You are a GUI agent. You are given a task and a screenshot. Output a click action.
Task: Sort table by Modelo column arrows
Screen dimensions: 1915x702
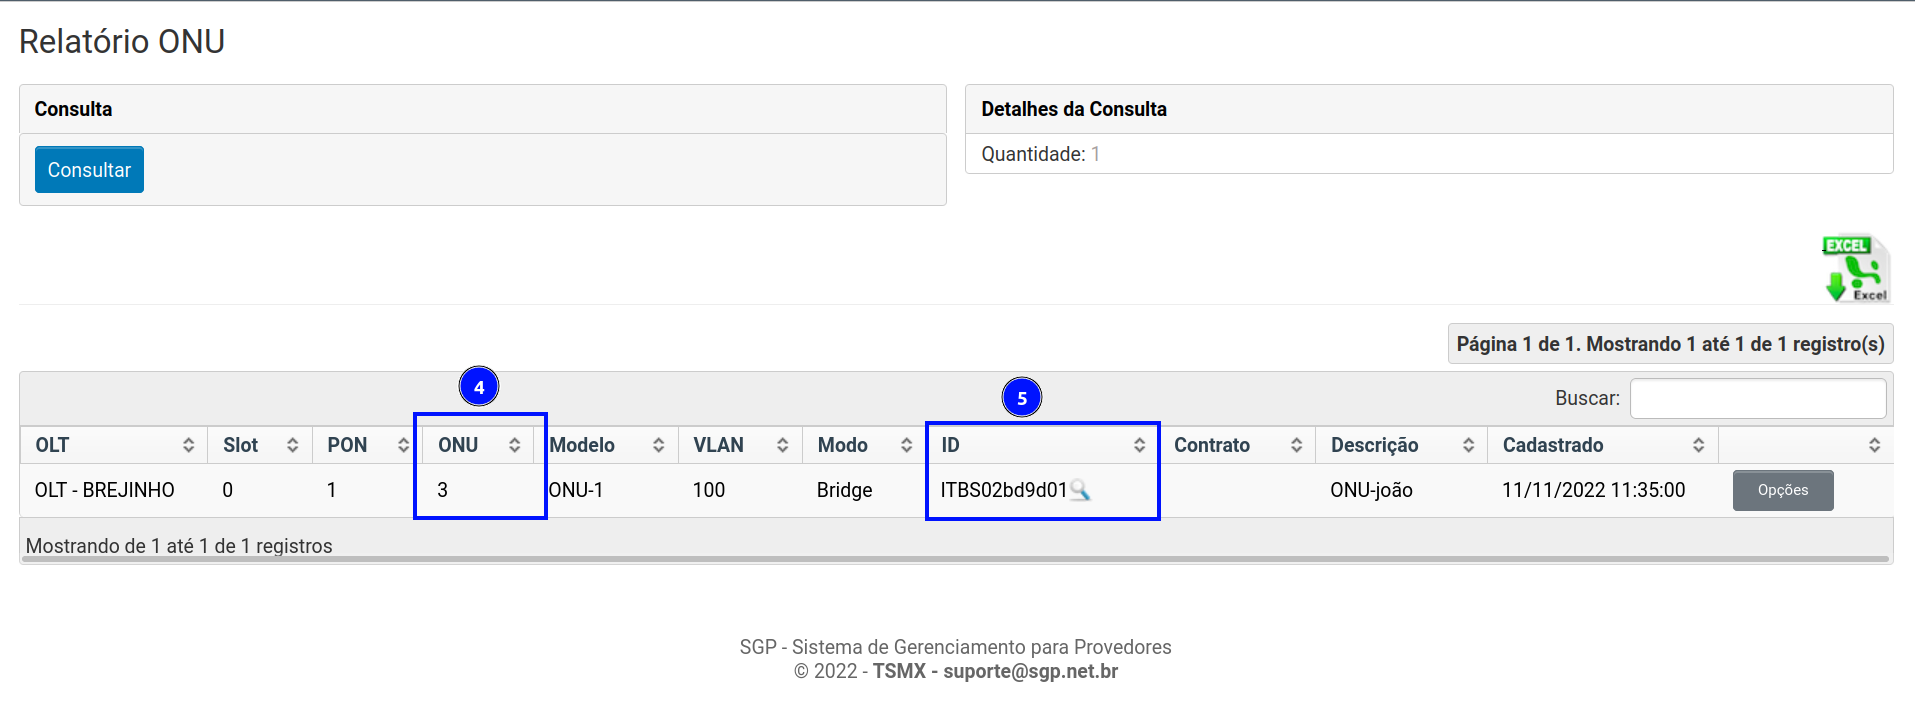tap(658, 445)
